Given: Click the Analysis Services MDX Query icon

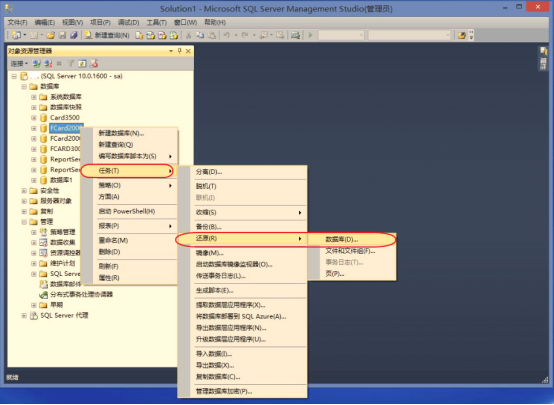Looking at the screenshot, I should click(151, 35).
